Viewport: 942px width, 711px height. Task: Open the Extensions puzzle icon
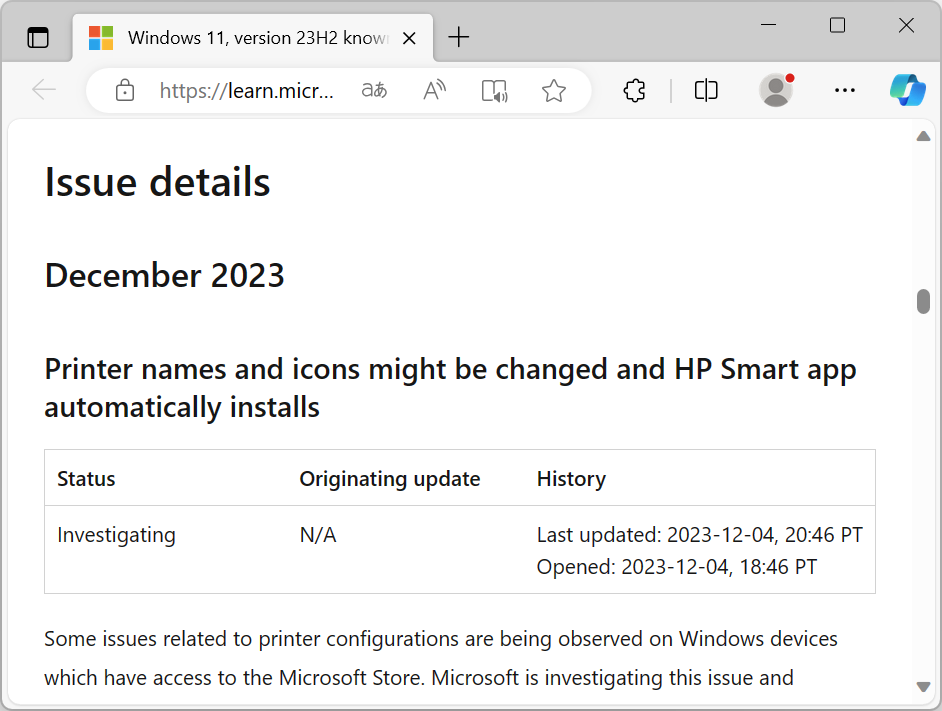tap(634, 91)
